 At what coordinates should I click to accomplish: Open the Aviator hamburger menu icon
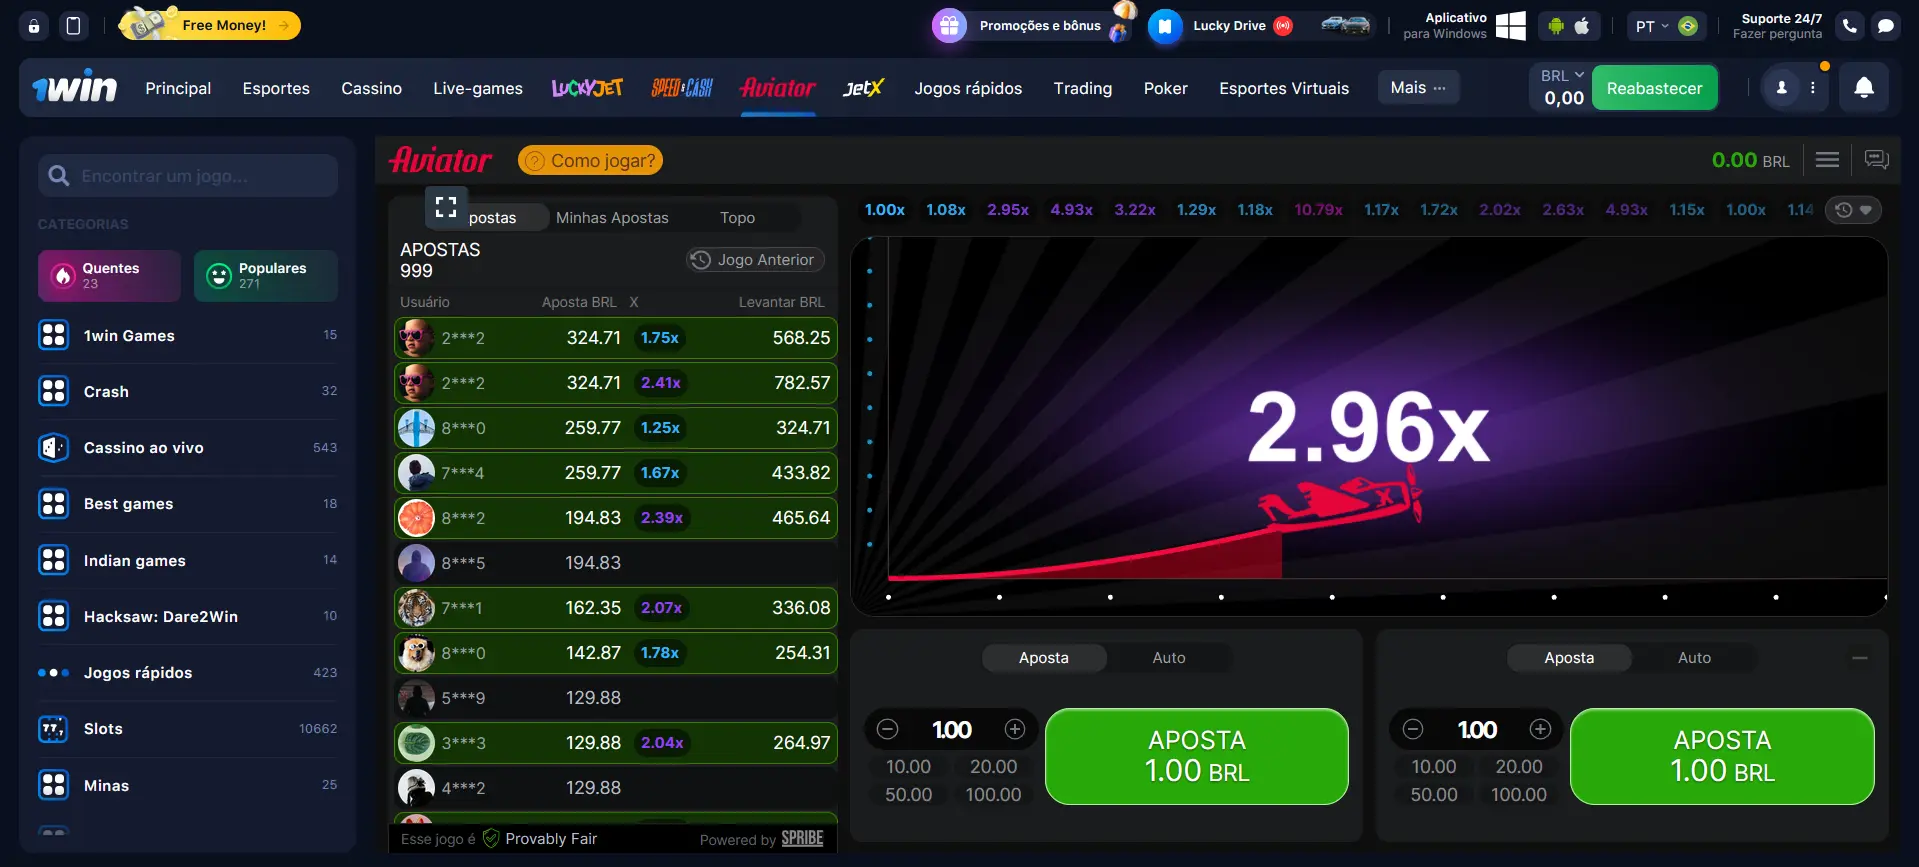(x=1827, y=160)
